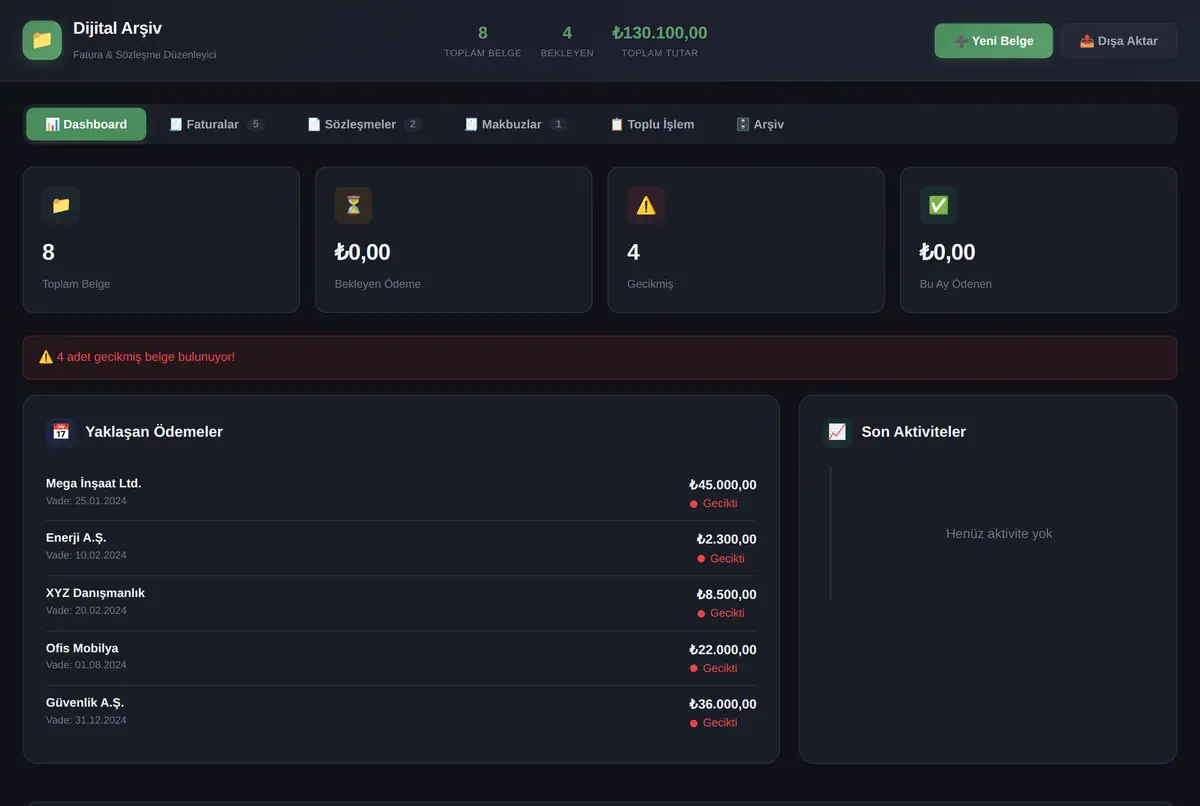
Task: Select the Toplu İşlem tab
Action: tap(652, 124)
